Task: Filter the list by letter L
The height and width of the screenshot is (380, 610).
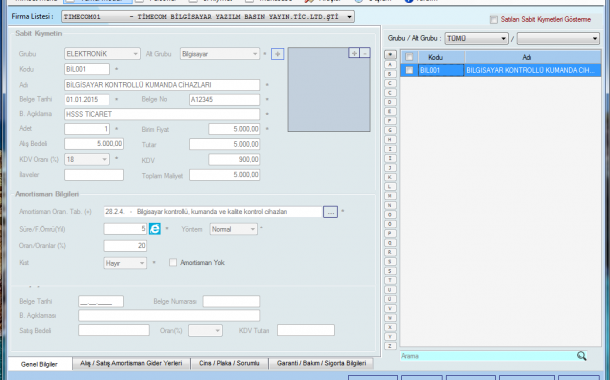Action: pyautogui.click(x=390, y=186)
